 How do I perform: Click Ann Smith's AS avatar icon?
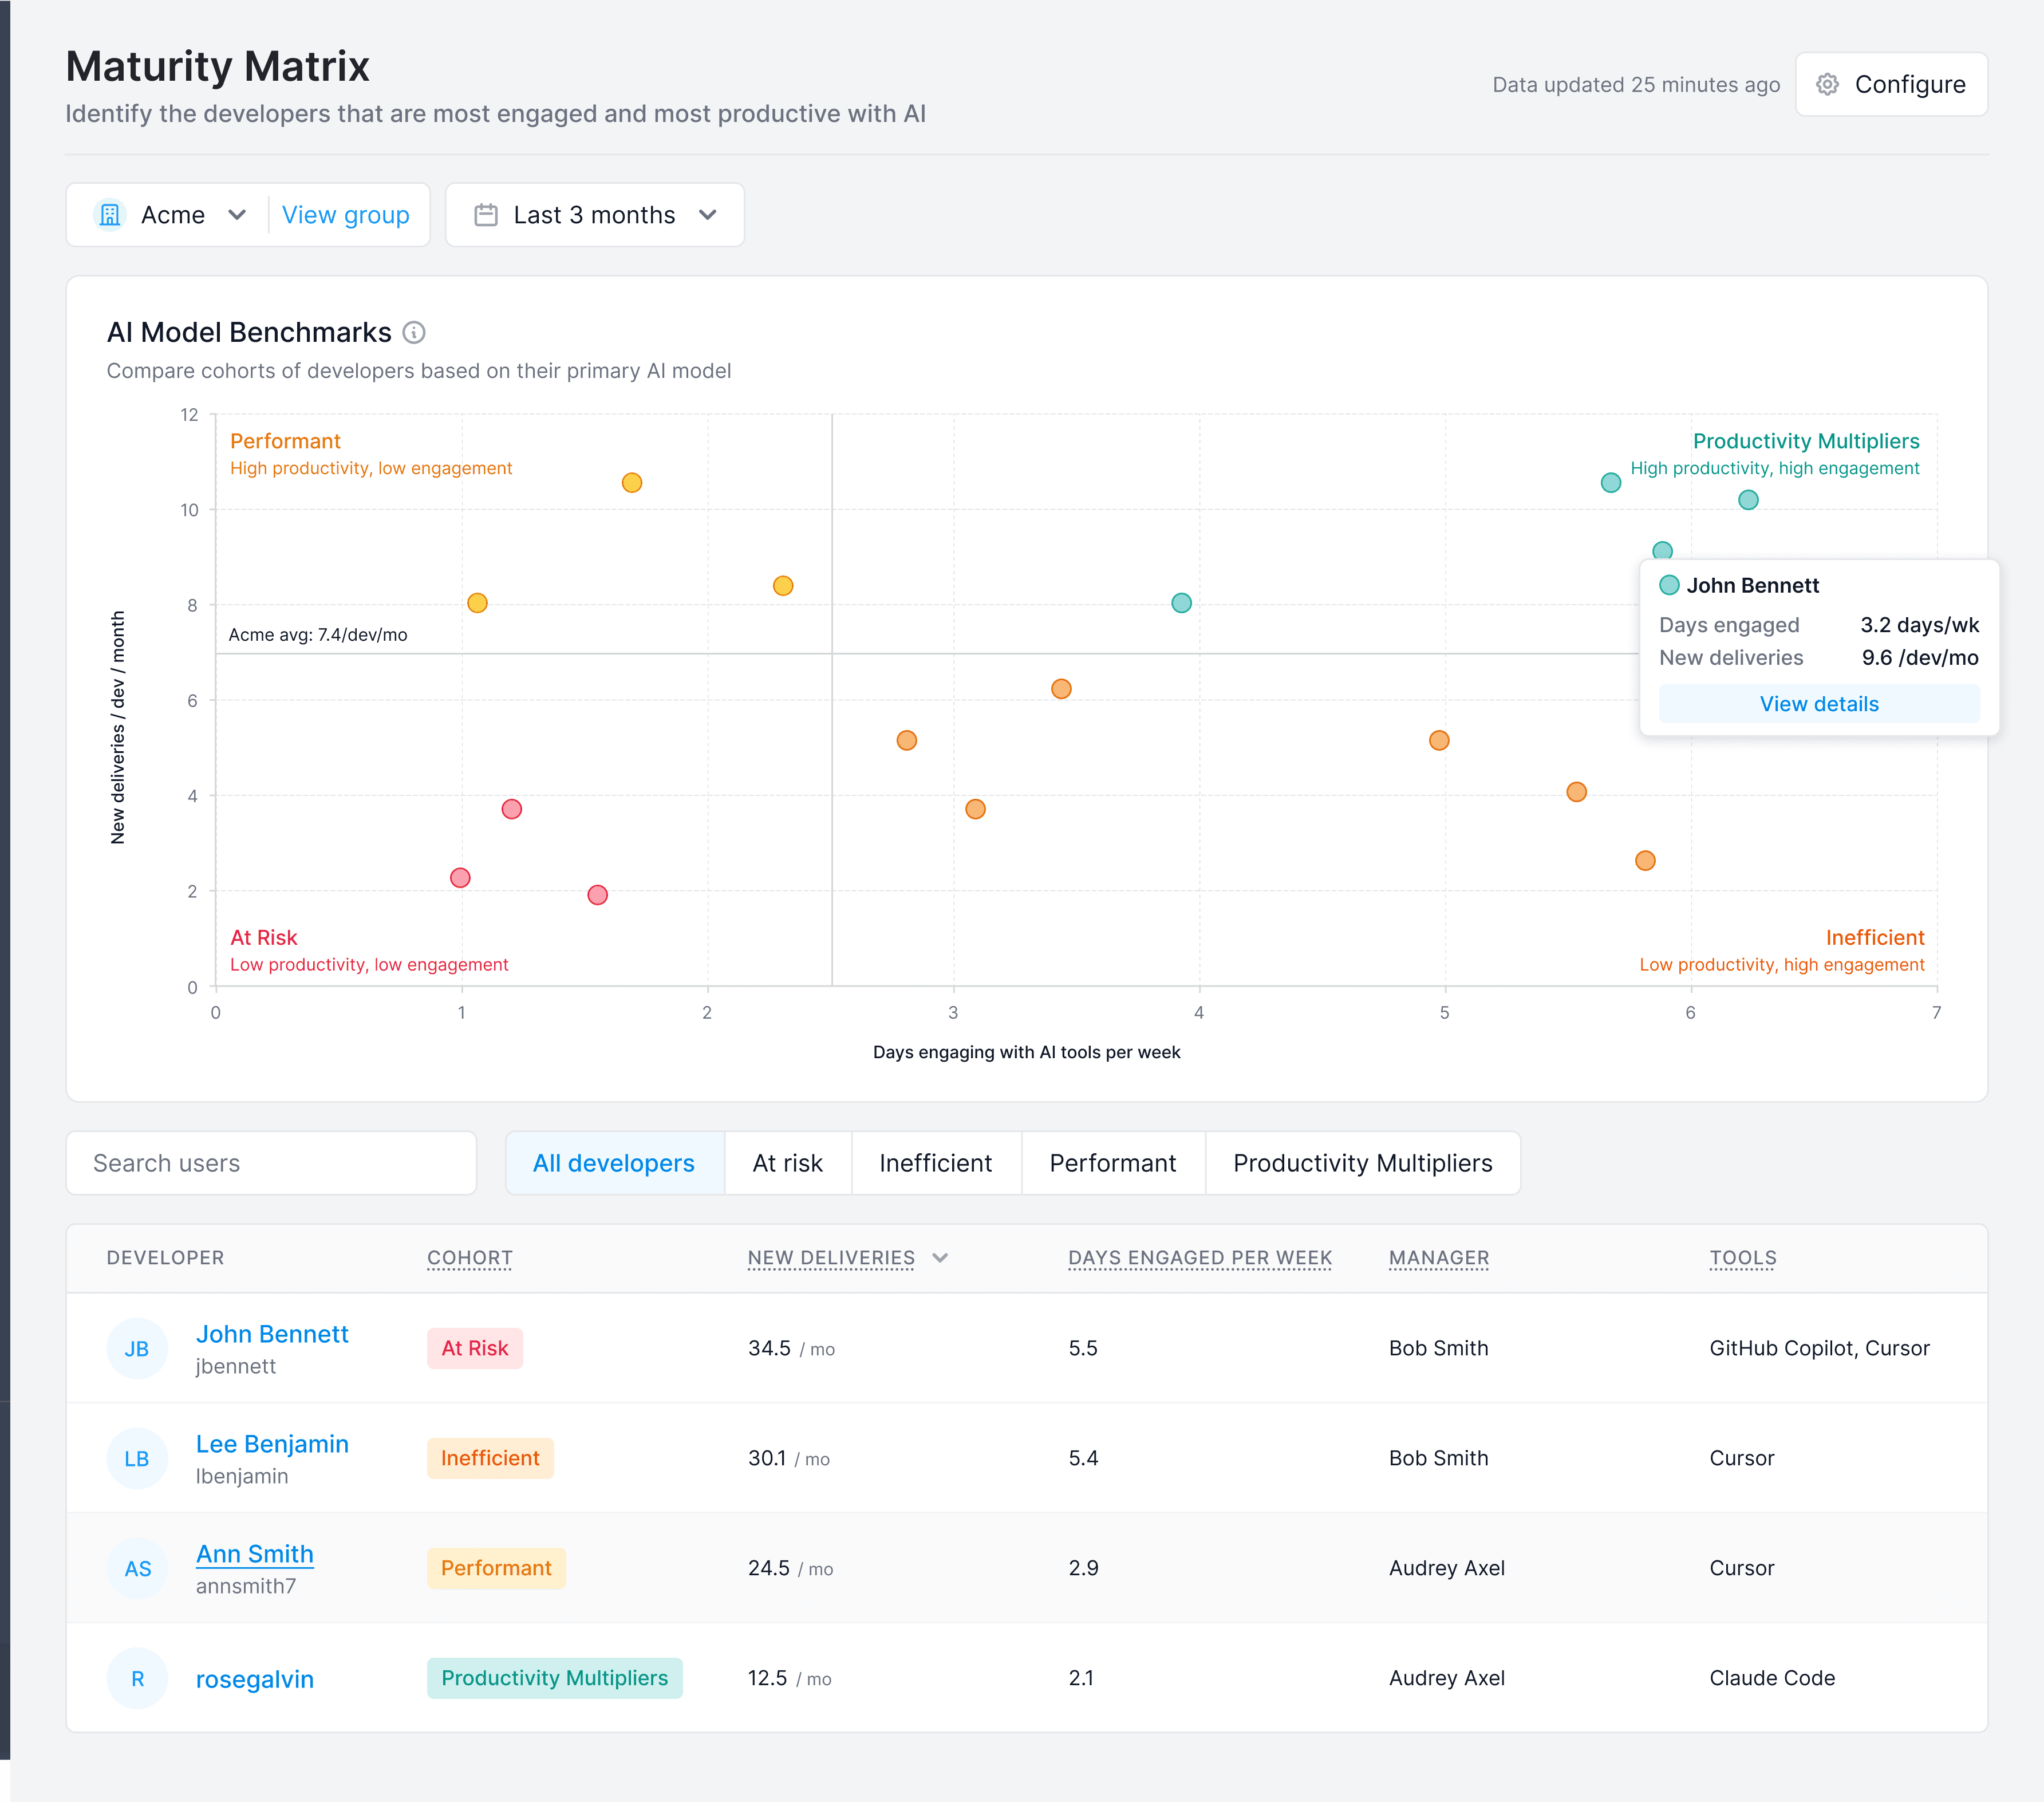click(x=137, y=1568)
